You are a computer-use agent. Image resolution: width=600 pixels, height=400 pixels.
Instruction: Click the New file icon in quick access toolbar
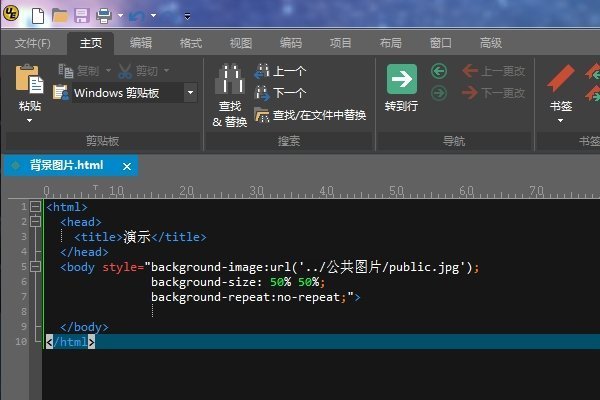point(38,16)
